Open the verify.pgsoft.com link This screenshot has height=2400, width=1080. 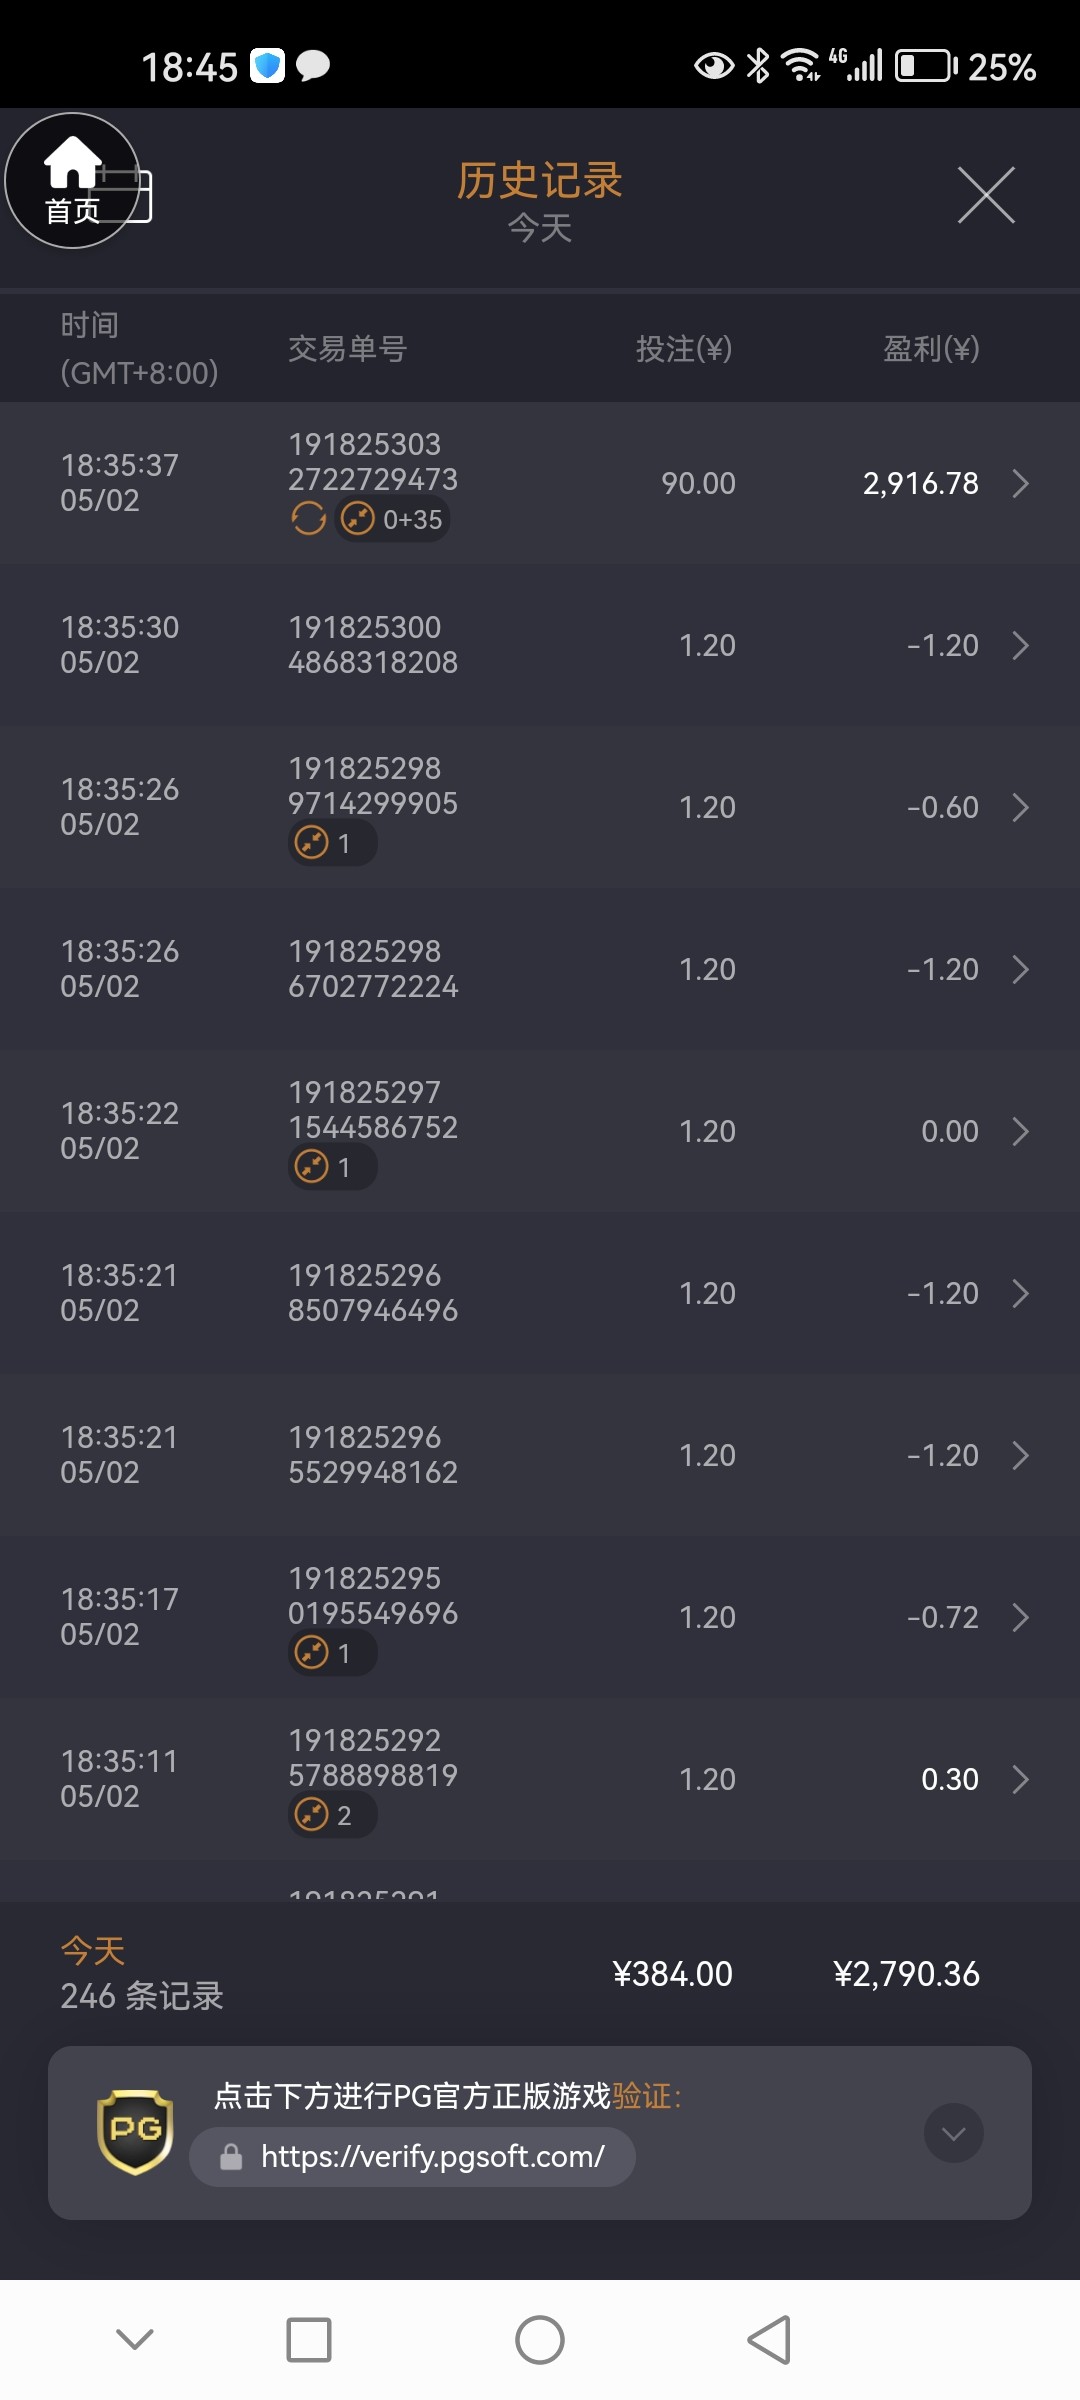[x=432, y=2157]
